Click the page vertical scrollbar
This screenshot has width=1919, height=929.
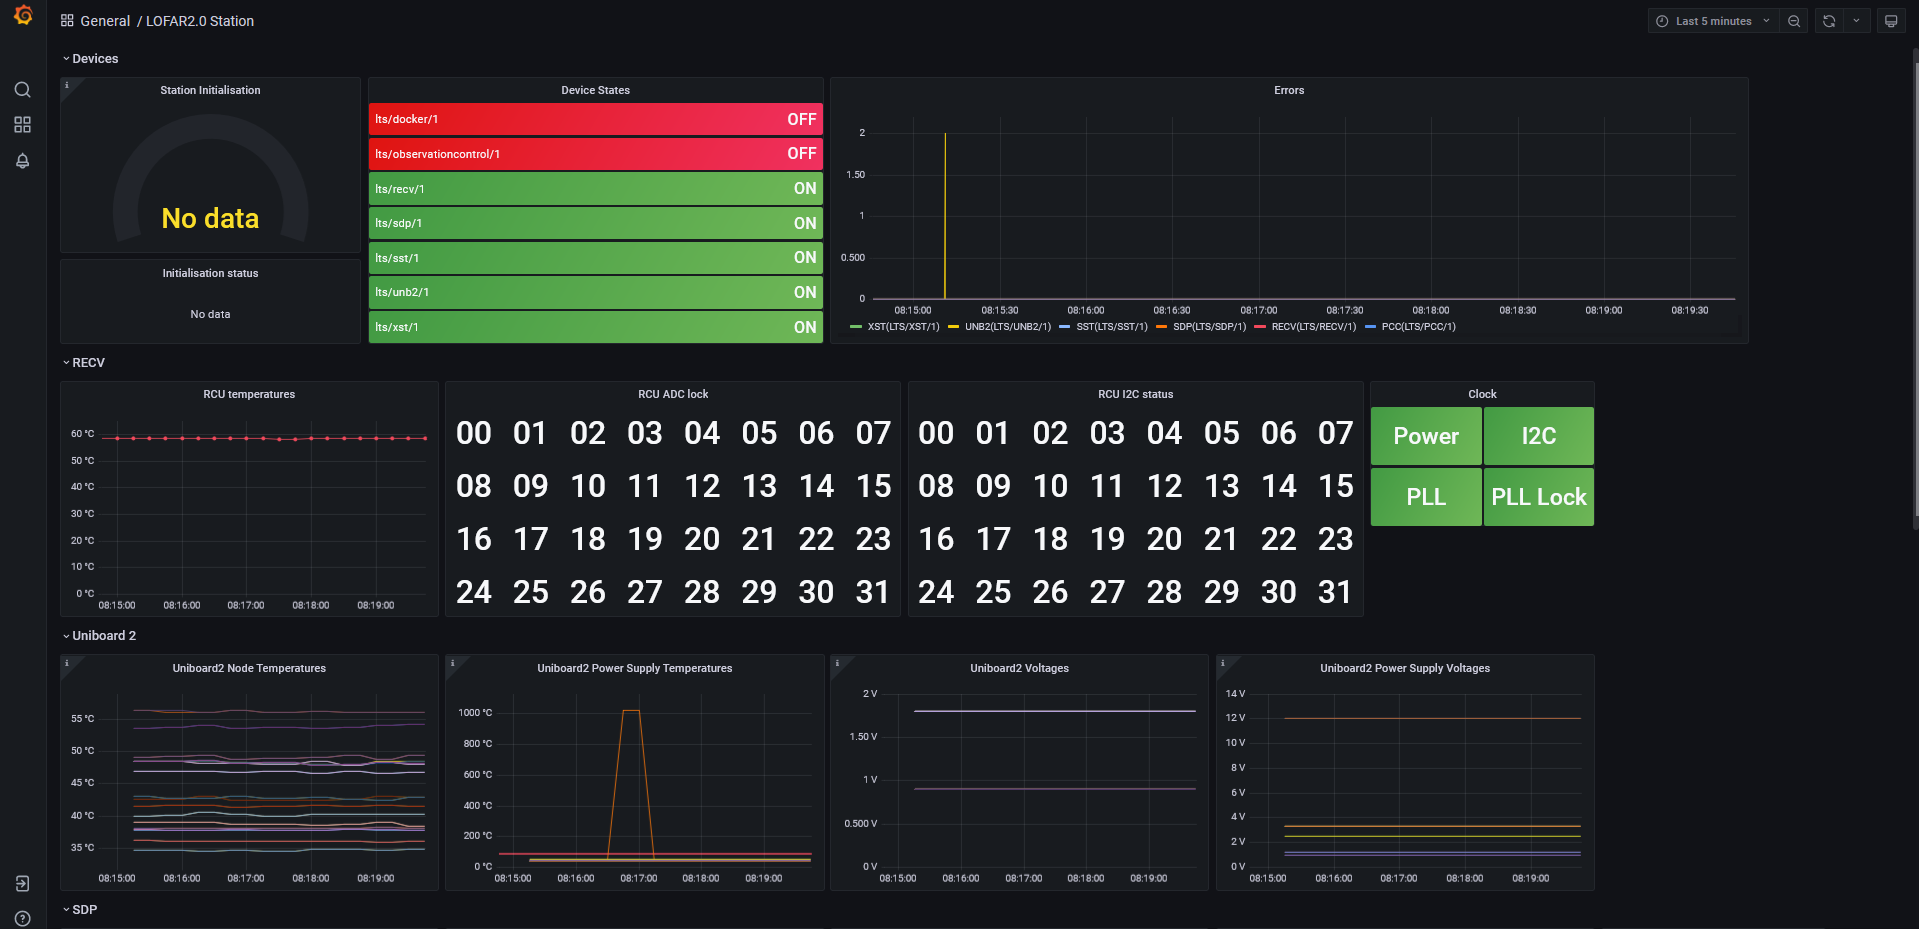pos(1914,290)
